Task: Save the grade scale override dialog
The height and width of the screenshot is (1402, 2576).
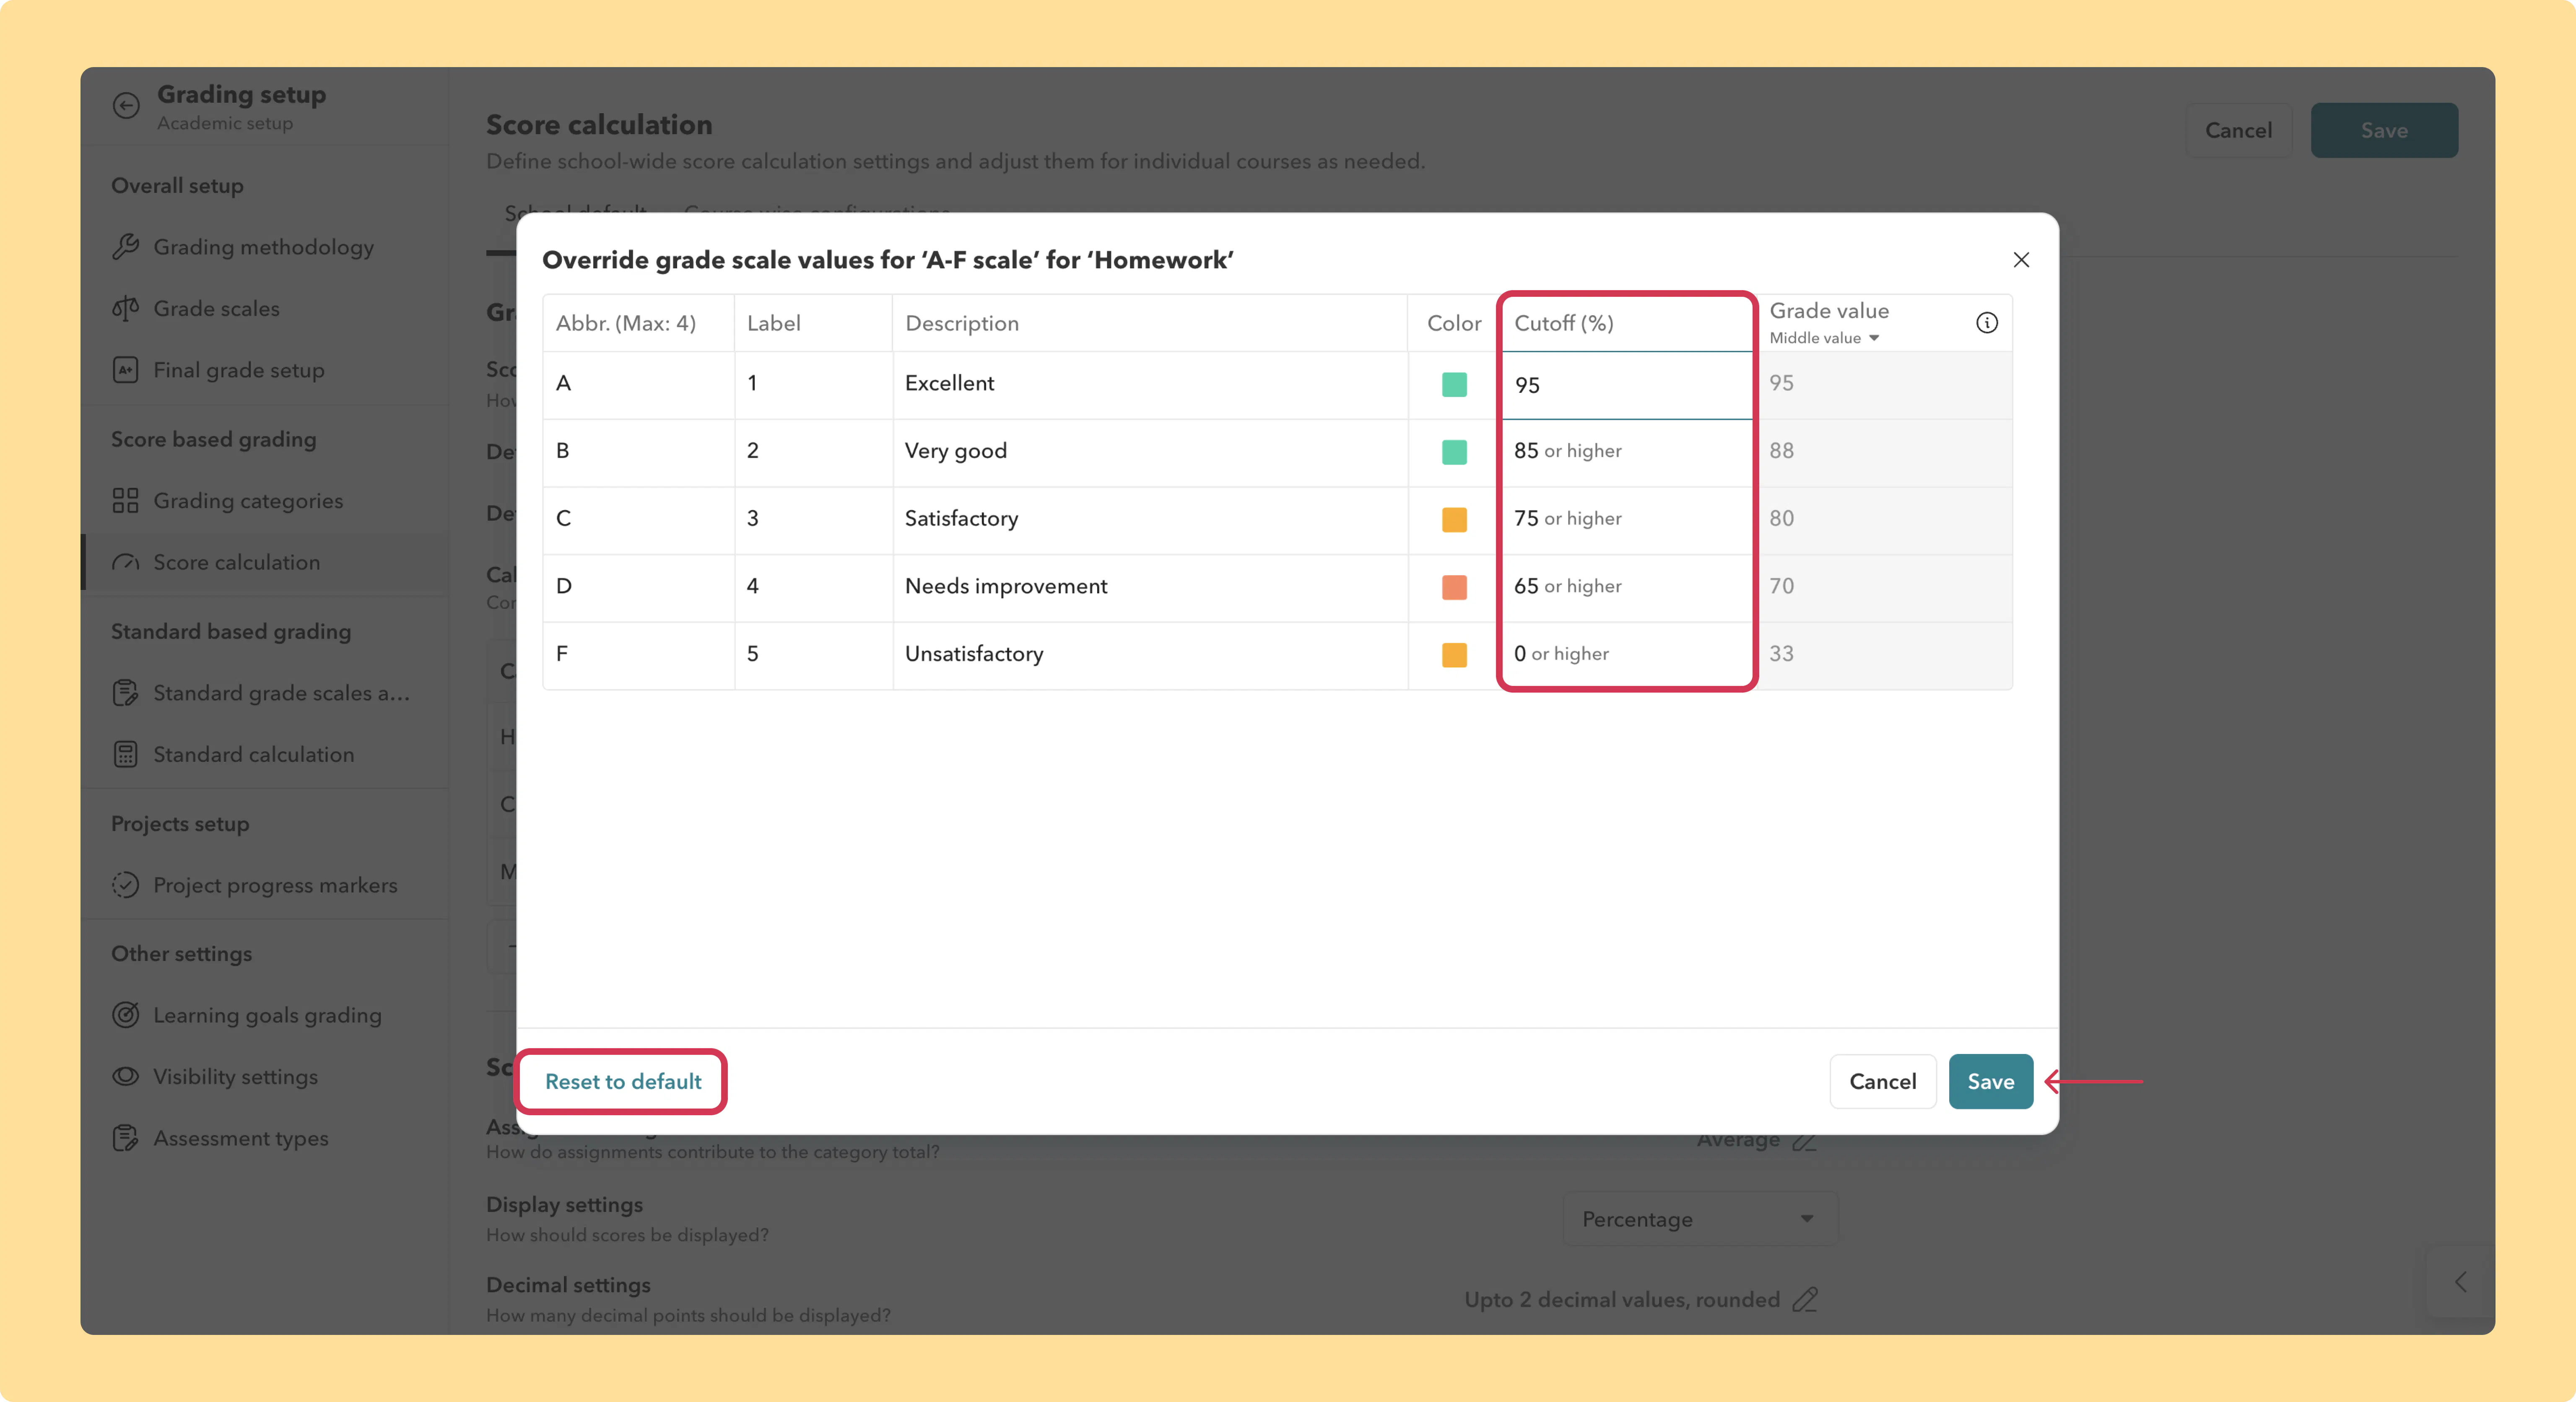Action: [1991, 1082]
